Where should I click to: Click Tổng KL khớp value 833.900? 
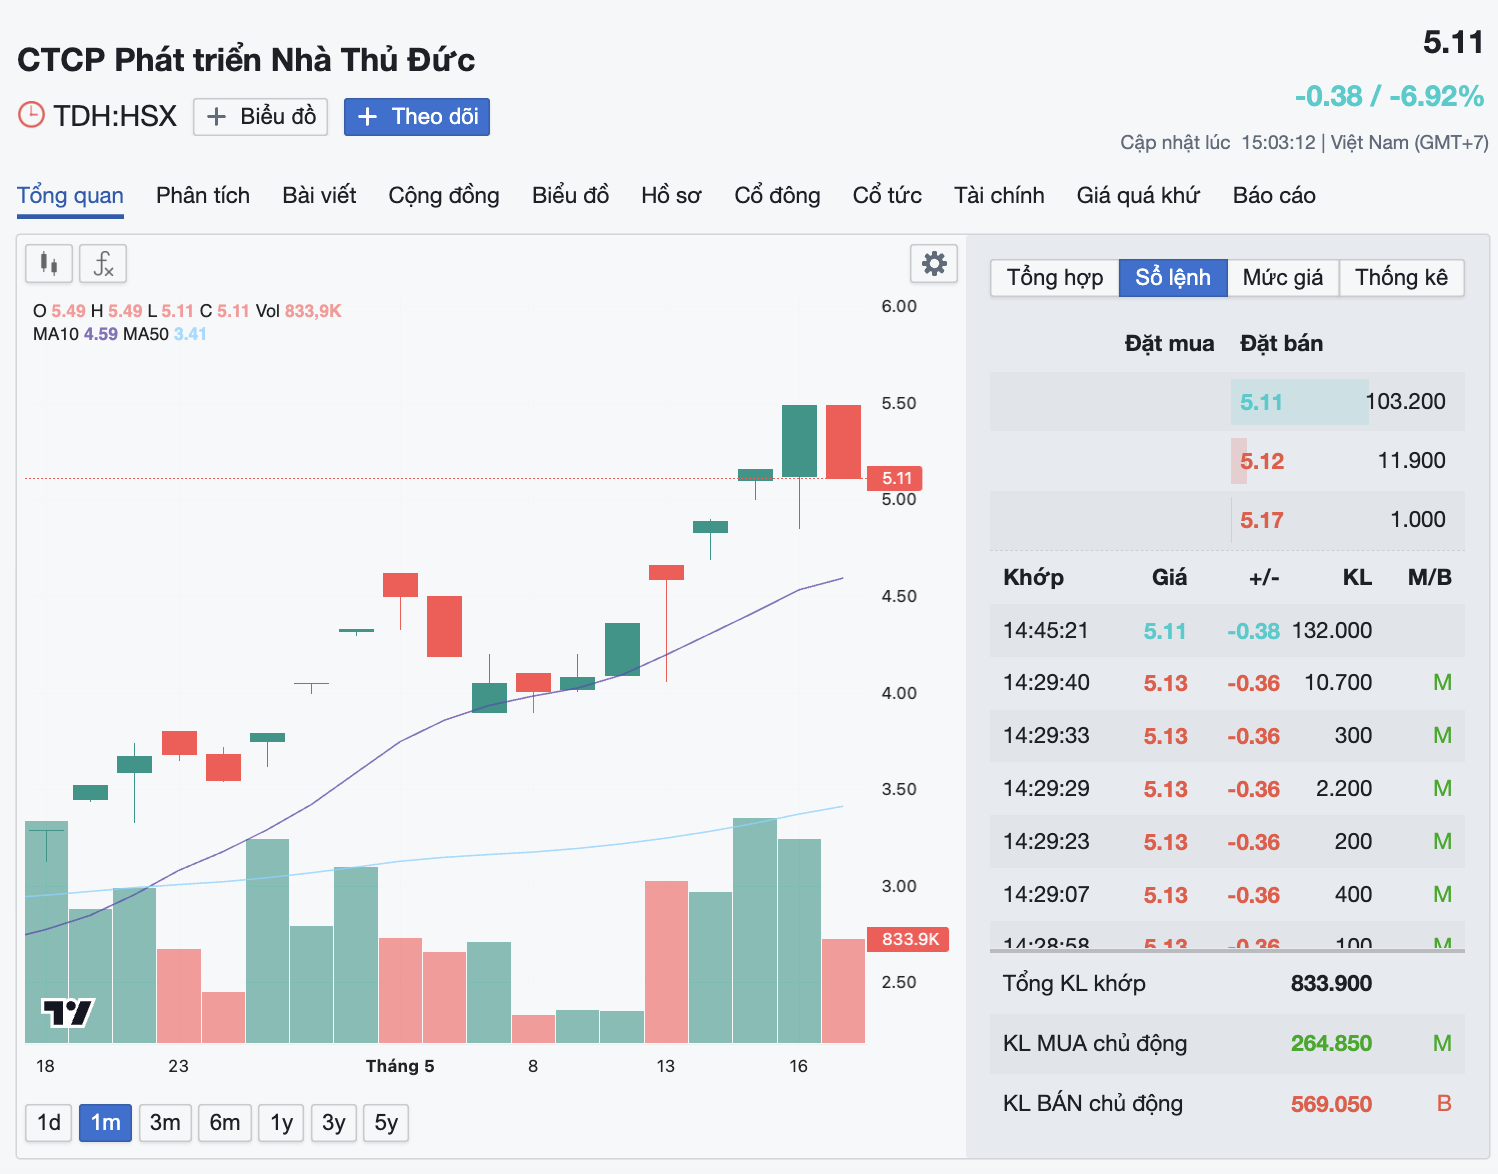[x=1331, y=983]
